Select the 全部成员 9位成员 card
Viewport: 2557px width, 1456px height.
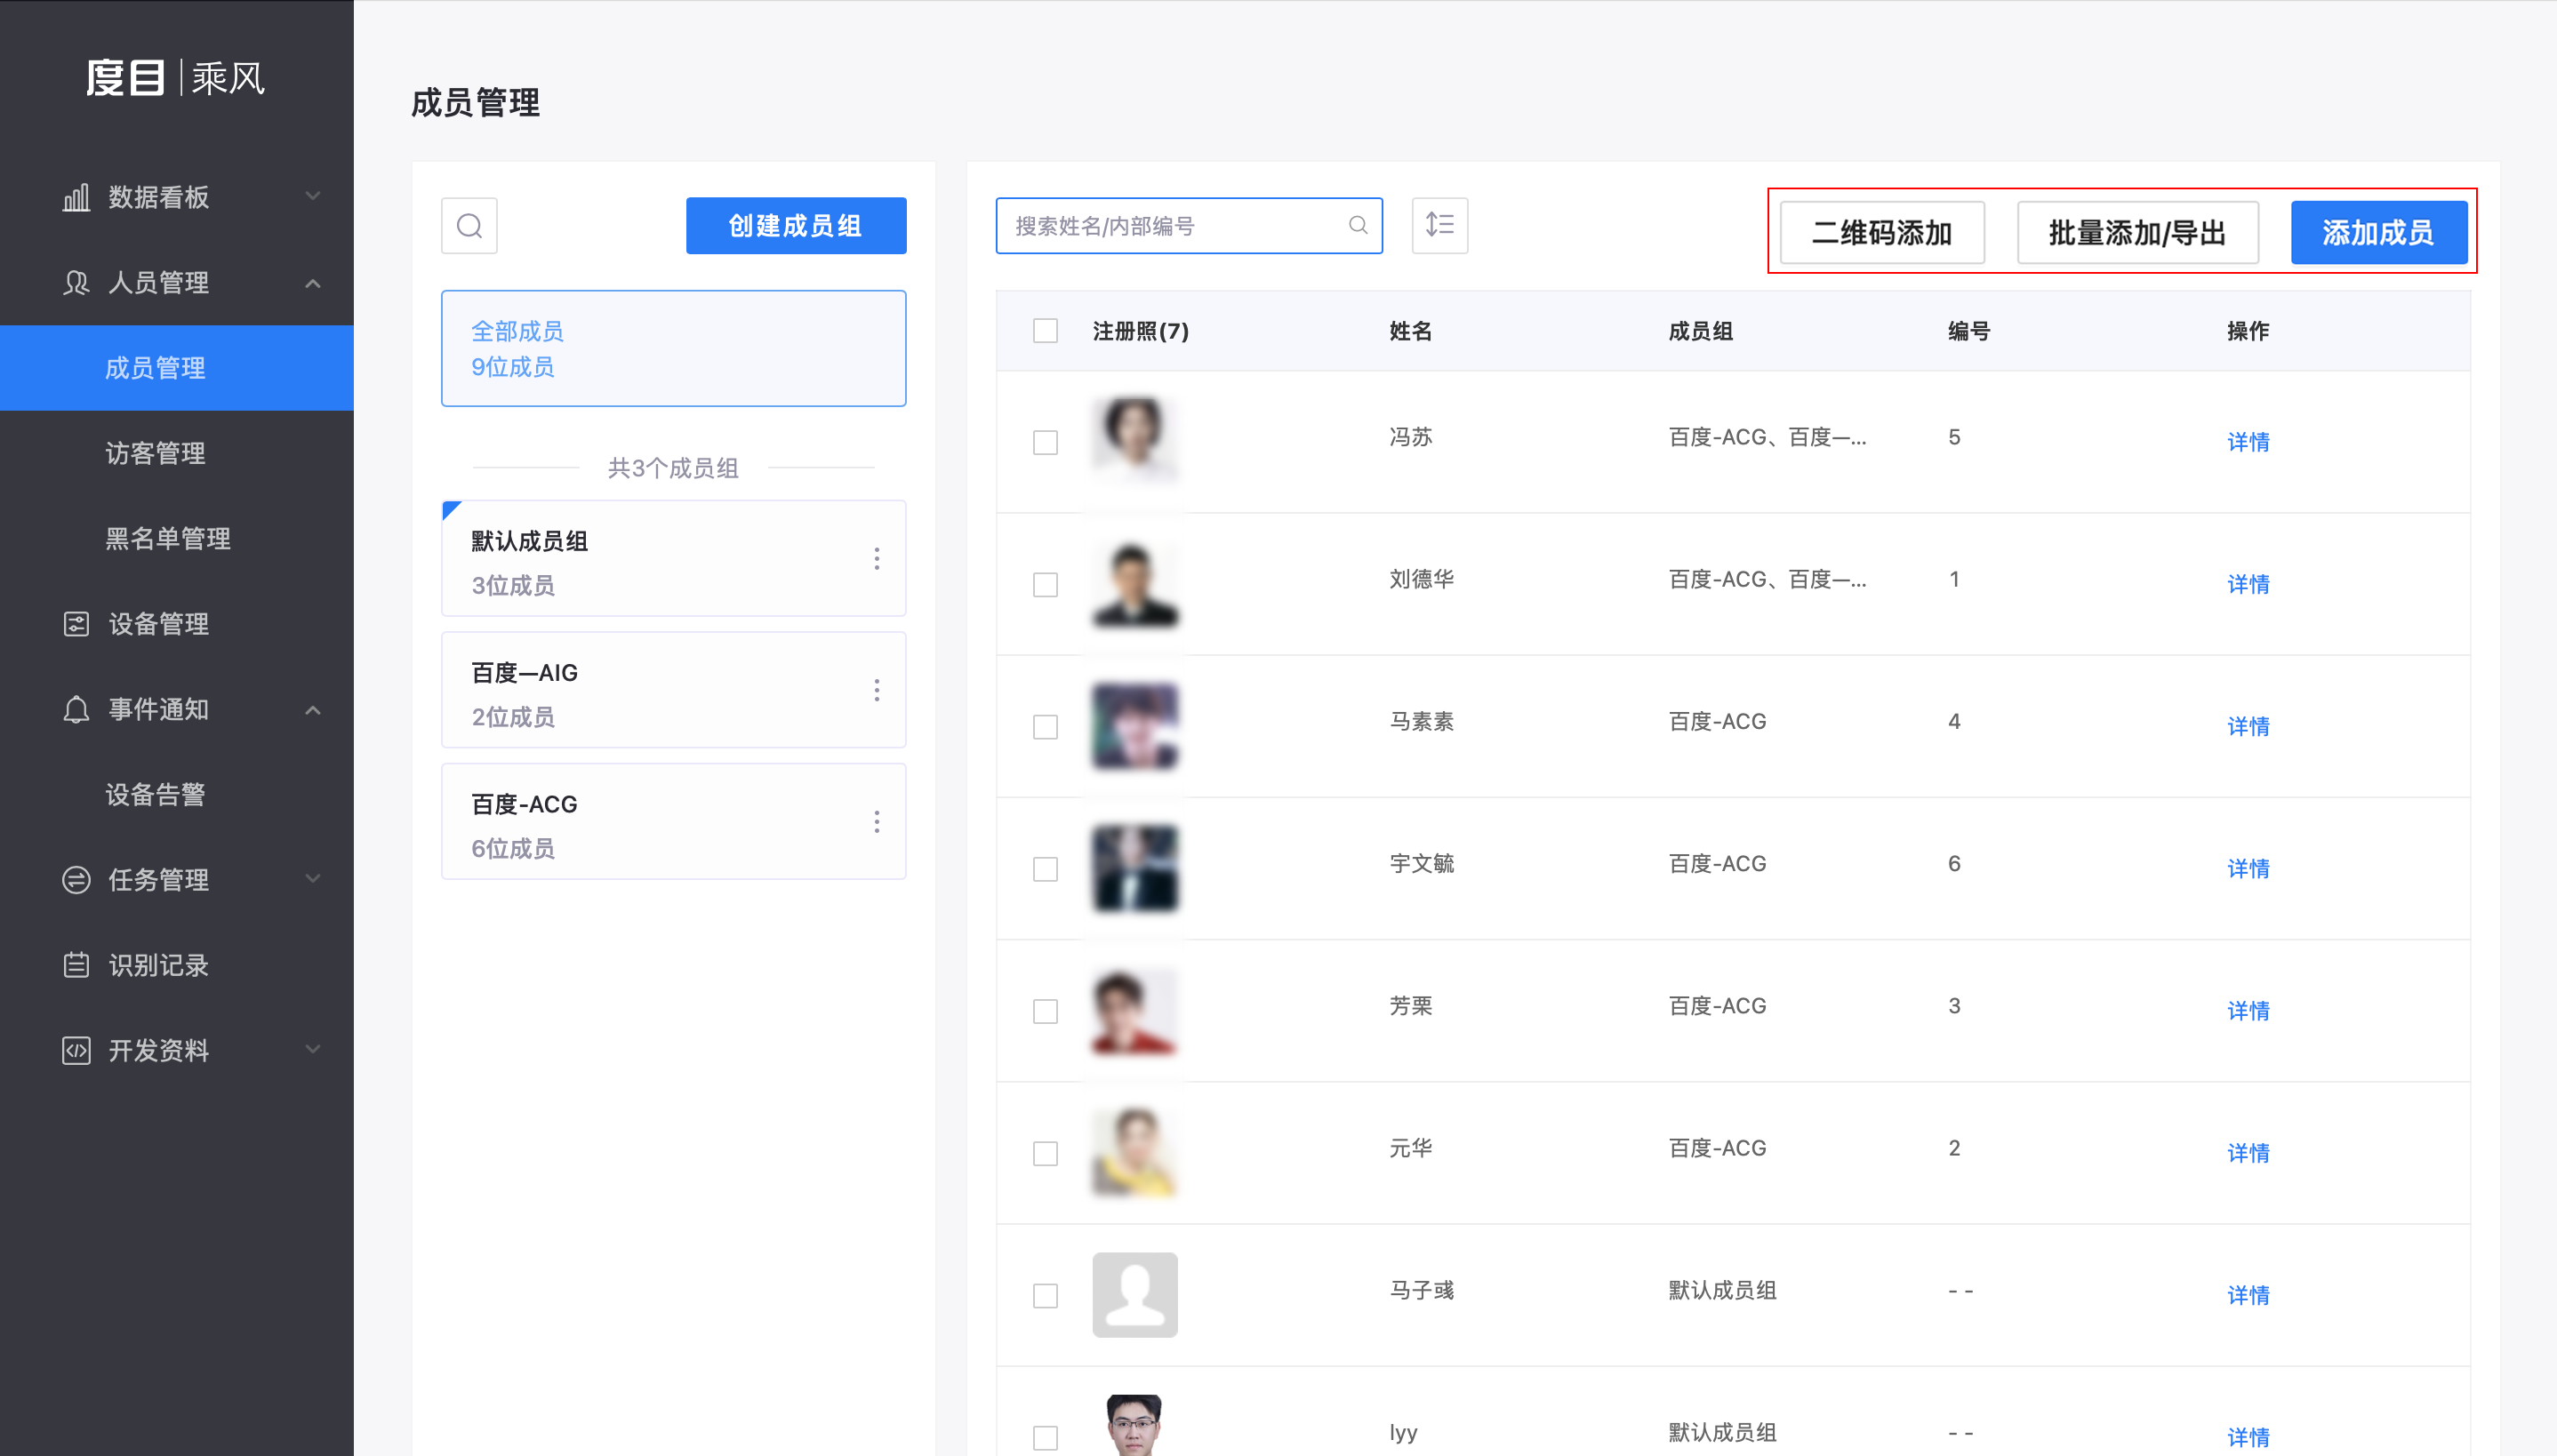(674, 349)
